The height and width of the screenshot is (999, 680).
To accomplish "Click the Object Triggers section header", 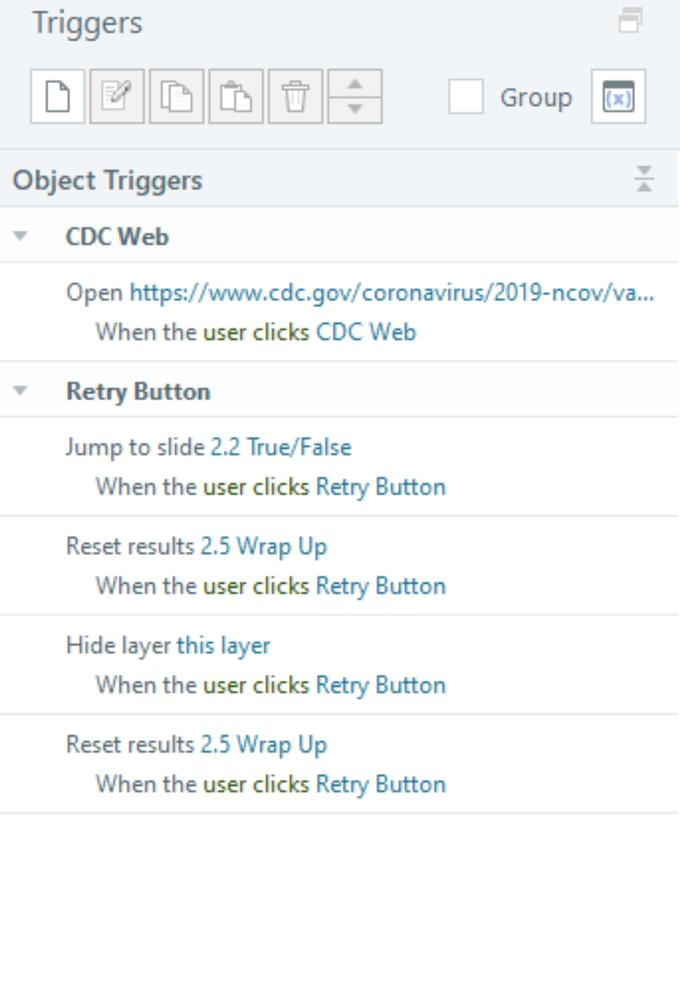I will click(x=108, y=180).
